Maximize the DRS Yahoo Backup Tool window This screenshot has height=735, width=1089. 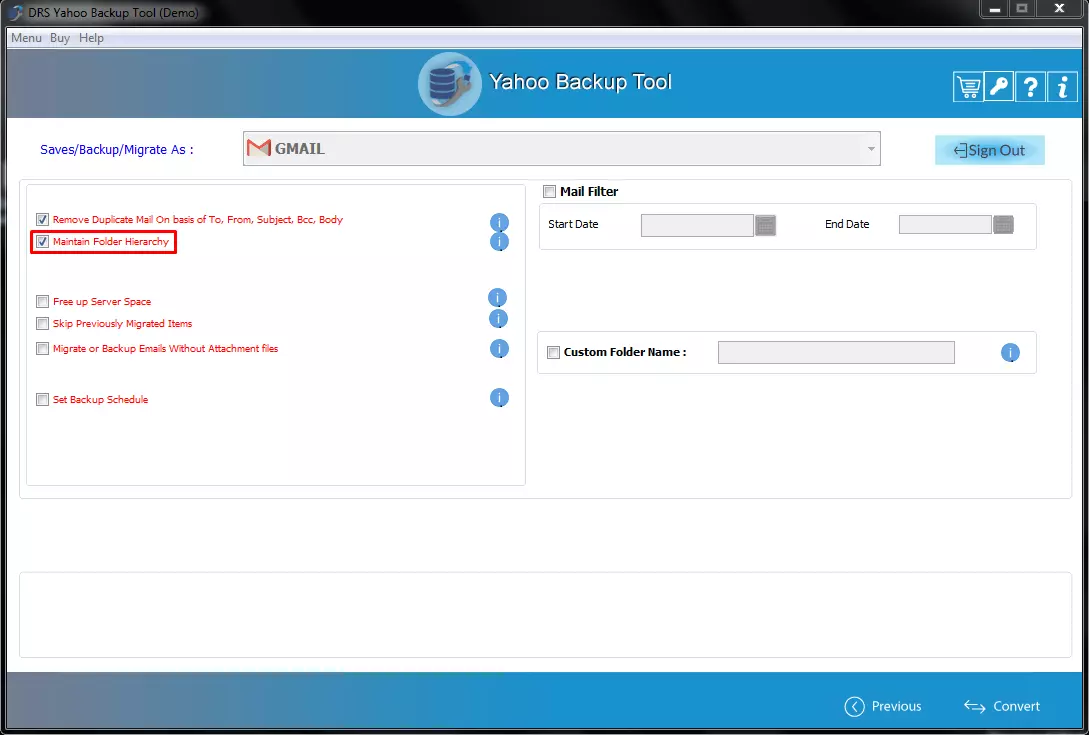[1022, 9]
